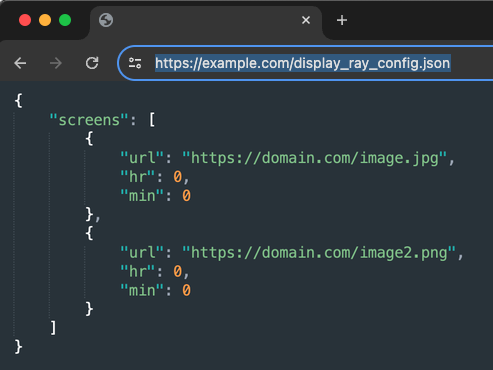Click "hr" key in first screen object
The width and height of the screenshot is (493, 370).
click(x=137, y=177)
